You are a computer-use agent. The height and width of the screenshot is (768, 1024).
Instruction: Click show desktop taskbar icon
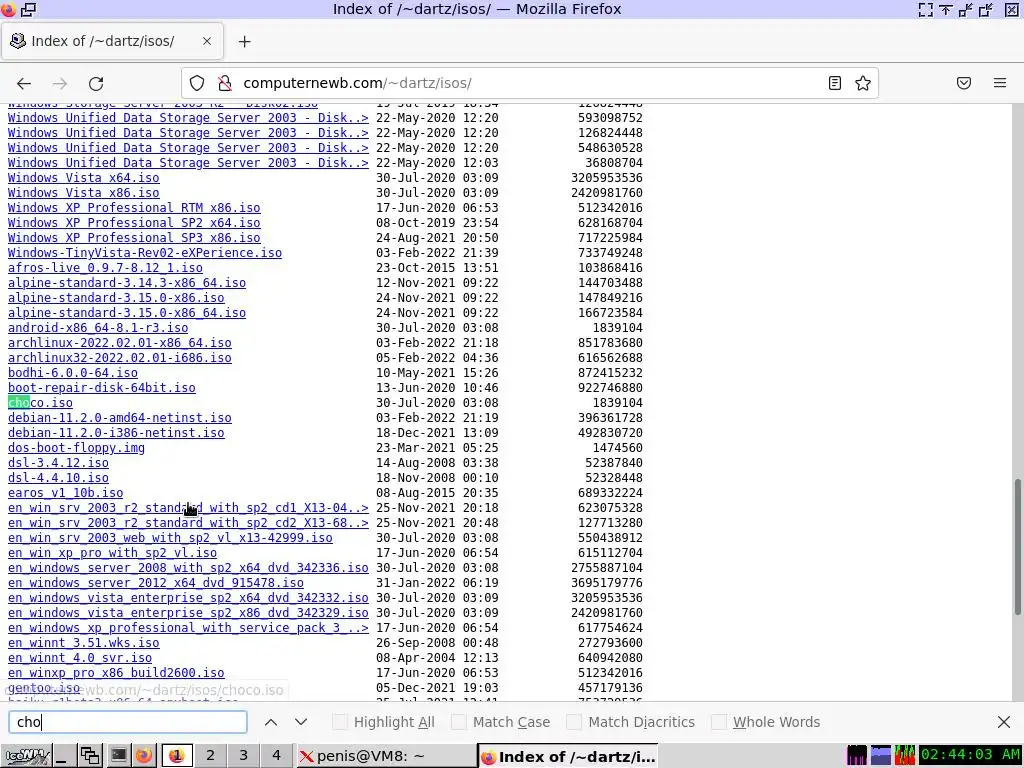[63, 756]
